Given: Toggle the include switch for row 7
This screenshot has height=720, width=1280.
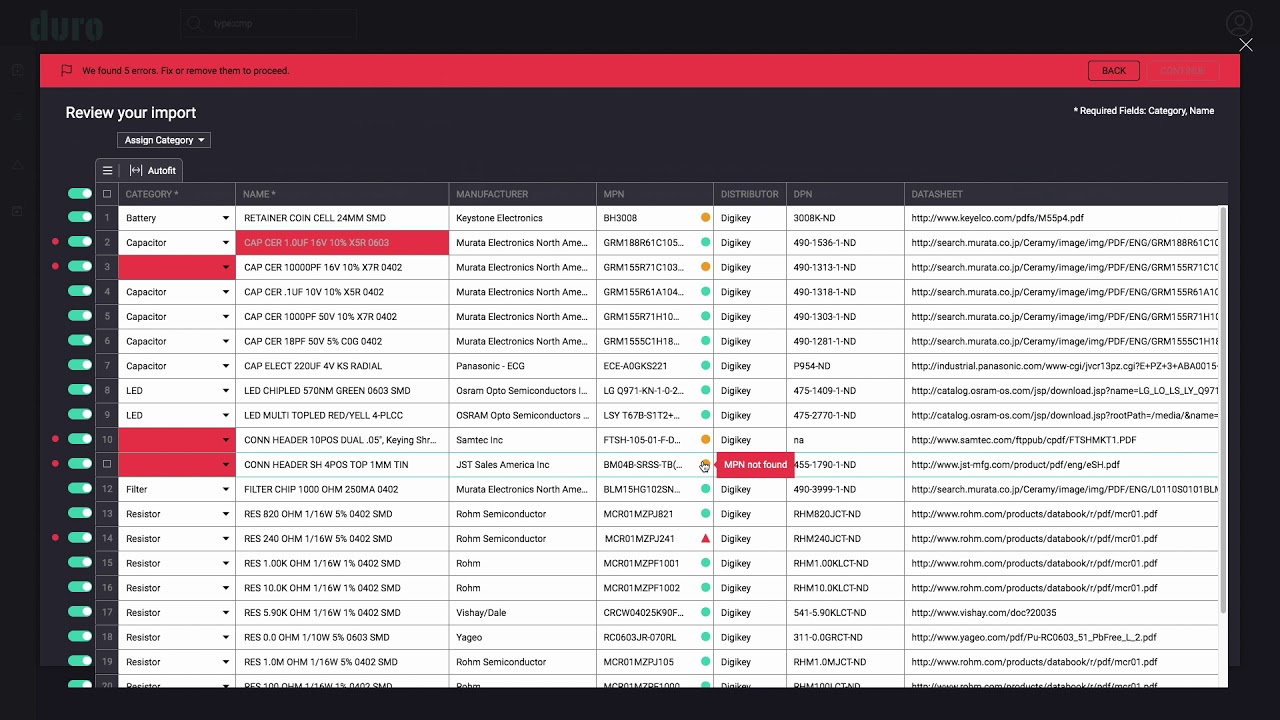Looking at the screenshot, I should (x=80, y=365).
